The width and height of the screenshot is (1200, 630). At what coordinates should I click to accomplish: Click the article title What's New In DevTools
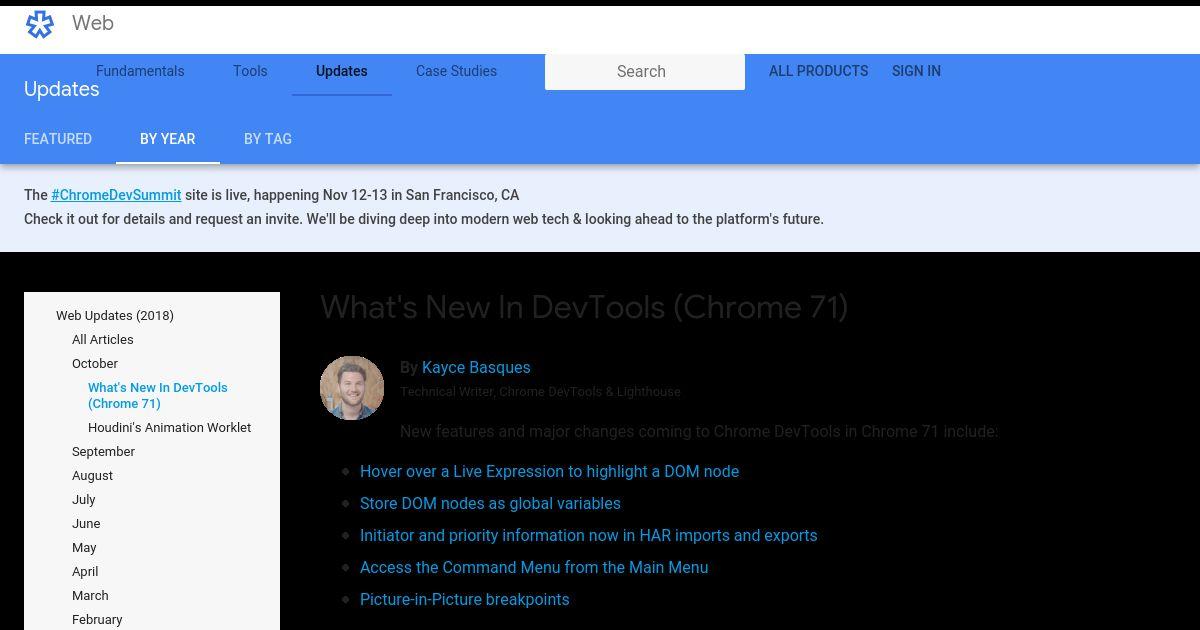point(584,307)
